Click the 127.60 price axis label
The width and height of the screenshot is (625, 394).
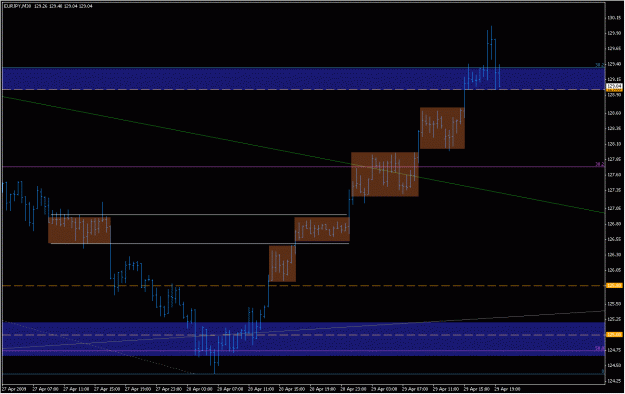coord(614,175)
